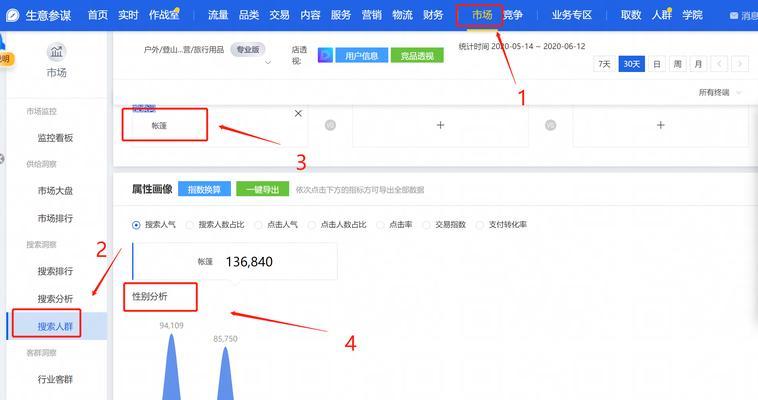Add second comparison keyword with plus
The height and width of the screenshot is (400, 758).
440,125
